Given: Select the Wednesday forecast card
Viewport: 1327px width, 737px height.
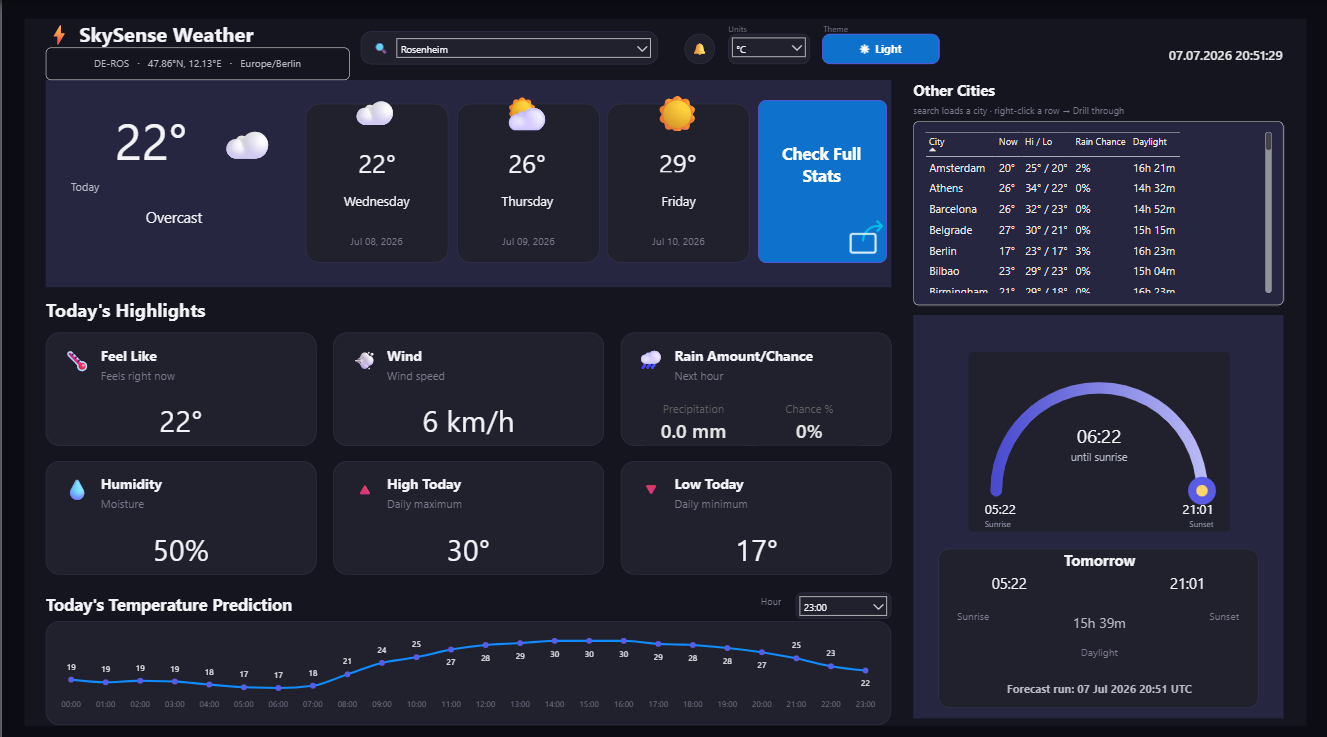Looking at the screenshot, I should click(x=377, y=183).
